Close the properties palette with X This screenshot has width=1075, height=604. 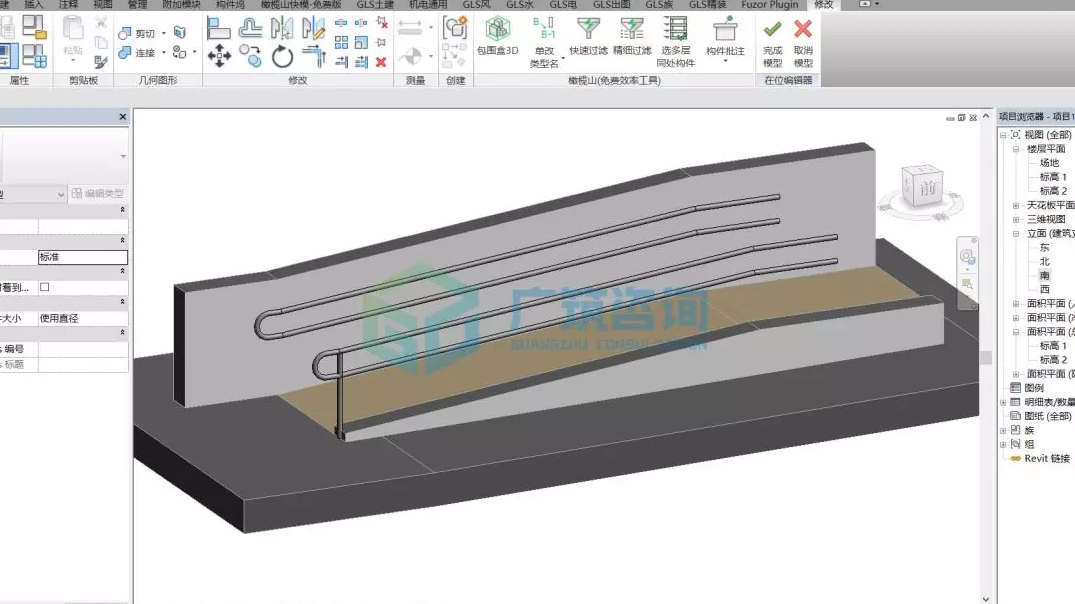[x=123, y=117]
